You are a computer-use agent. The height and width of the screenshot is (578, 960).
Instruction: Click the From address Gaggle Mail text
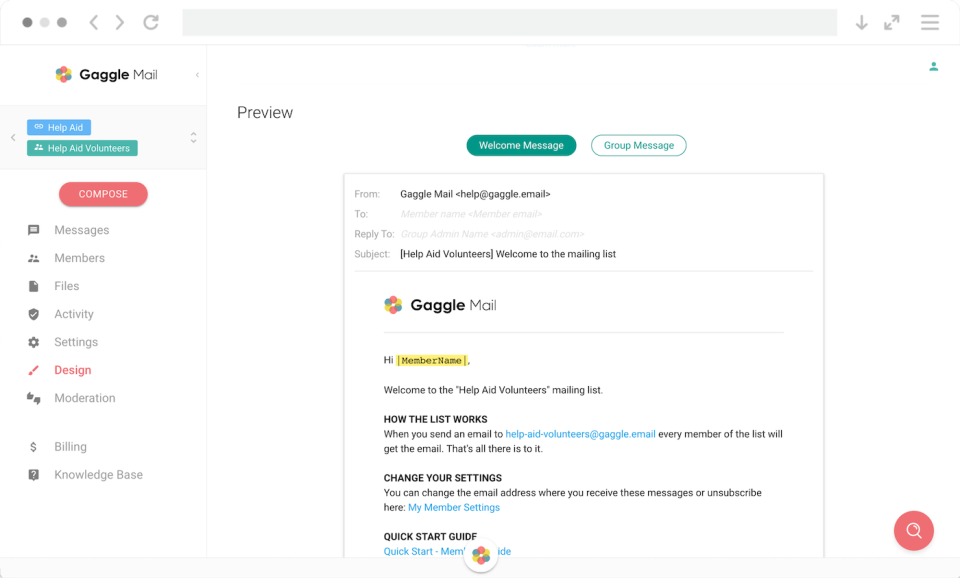(x=475, y=194)
